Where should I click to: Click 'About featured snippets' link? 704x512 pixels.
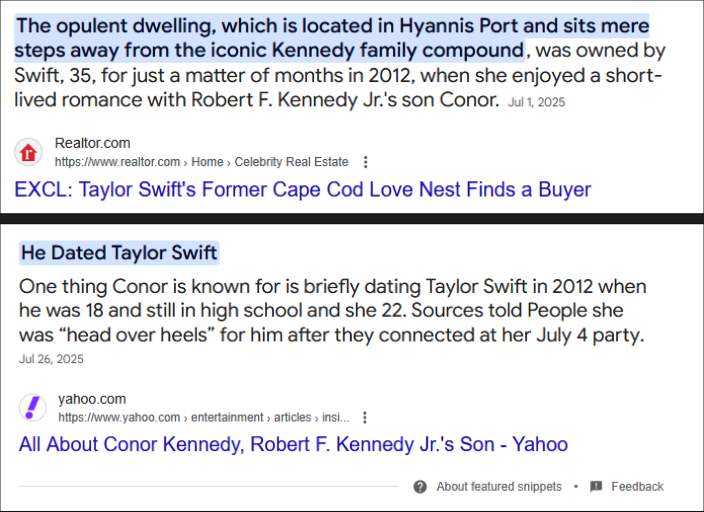(x=499, y=486)
